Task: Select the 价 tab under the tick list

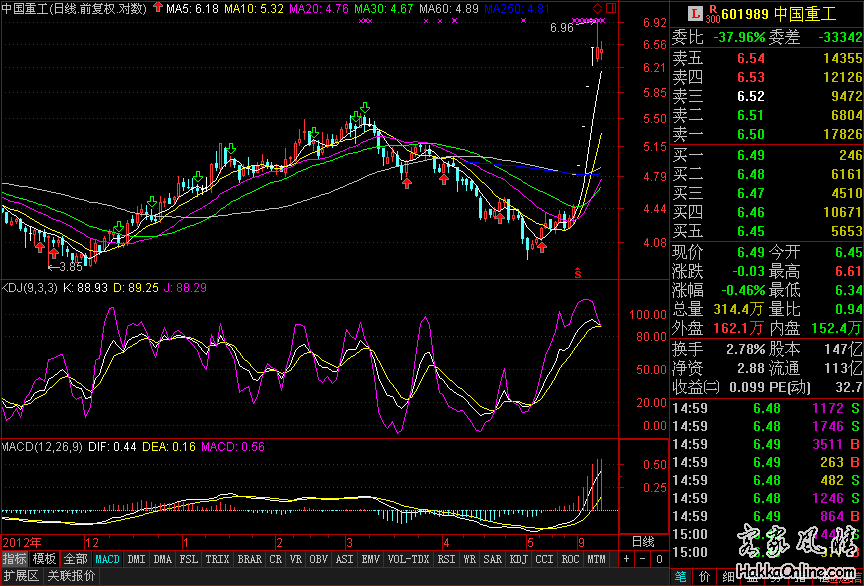Action: coord(705,577)
